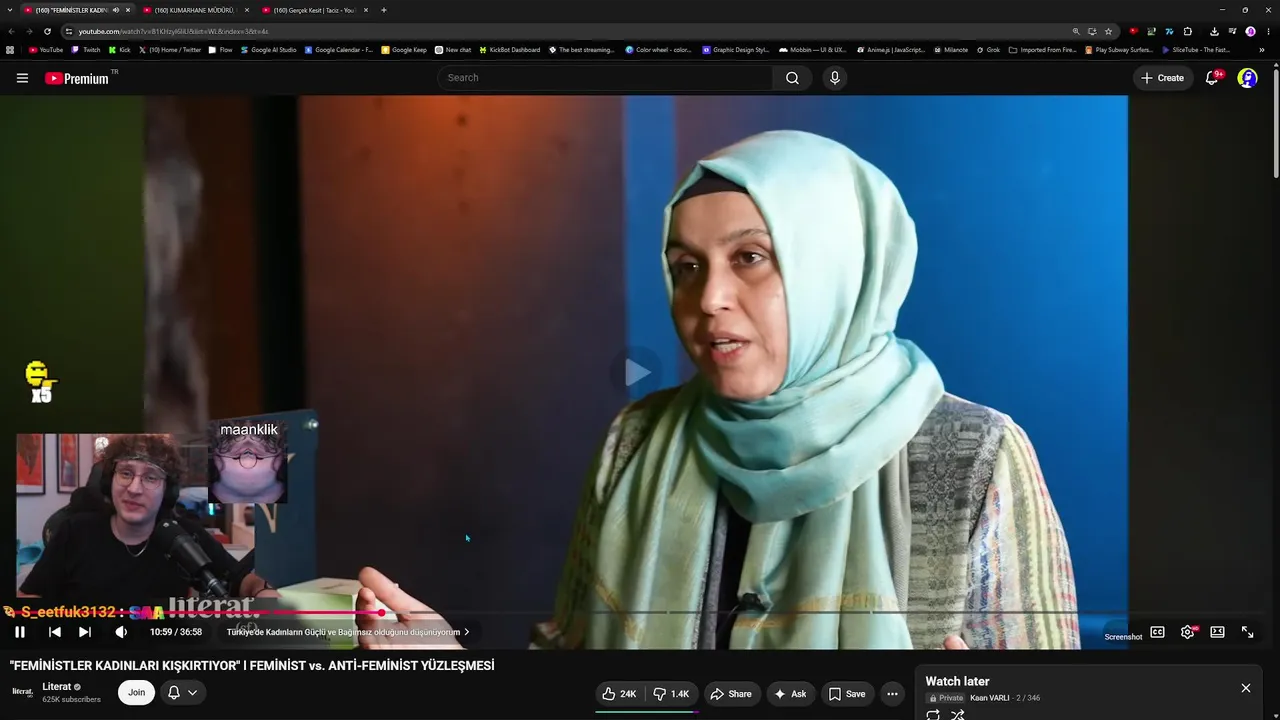Open video player settings gear
Screen dimensions: 1280x720
(1187, 632)
